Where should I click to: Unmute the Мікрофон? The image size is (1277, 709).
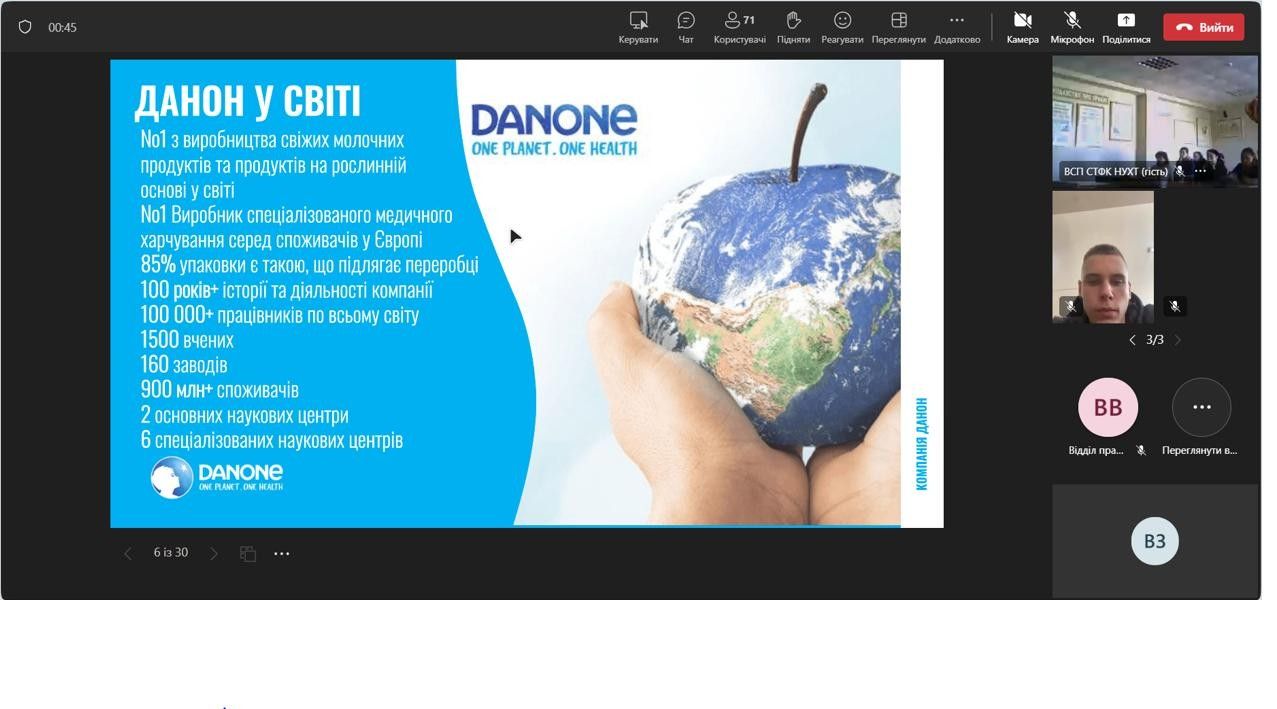tap(1072, 27)
